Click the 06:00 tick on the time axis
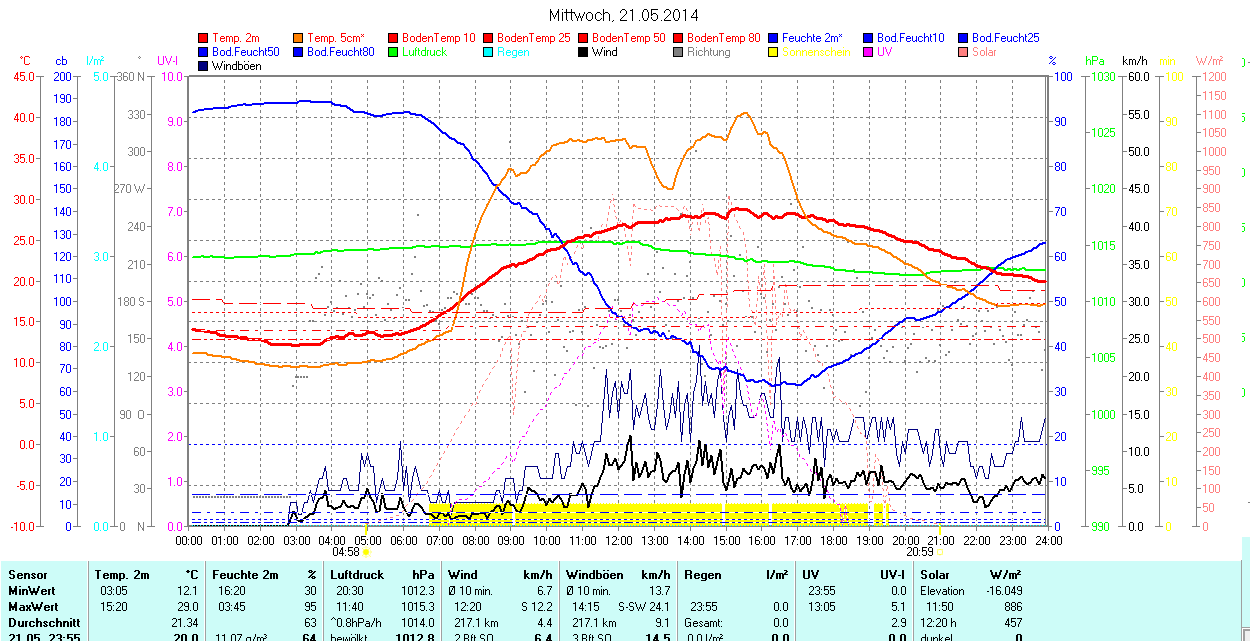Screen dimensions: 1250x641 click(x=404, y=540)
